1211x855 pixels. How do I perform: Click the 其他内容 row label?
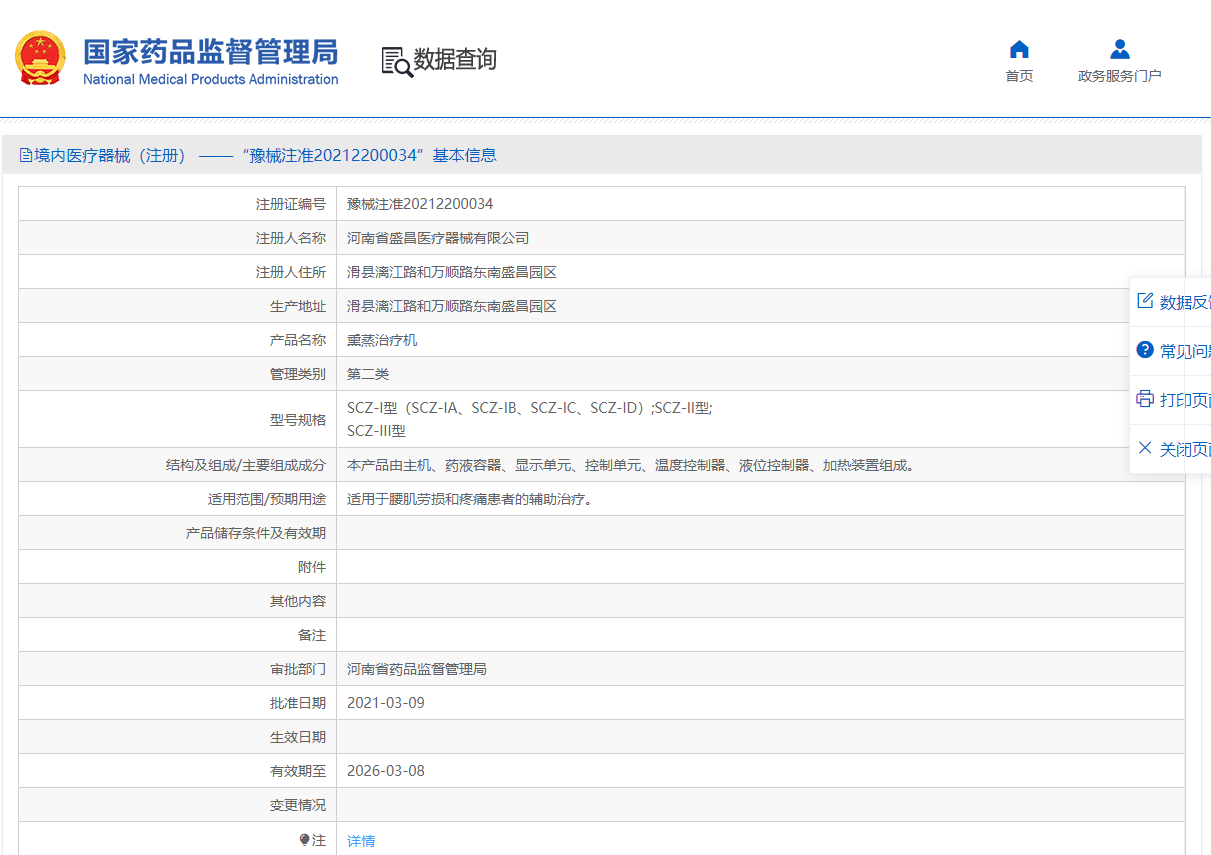coord(298,601)
